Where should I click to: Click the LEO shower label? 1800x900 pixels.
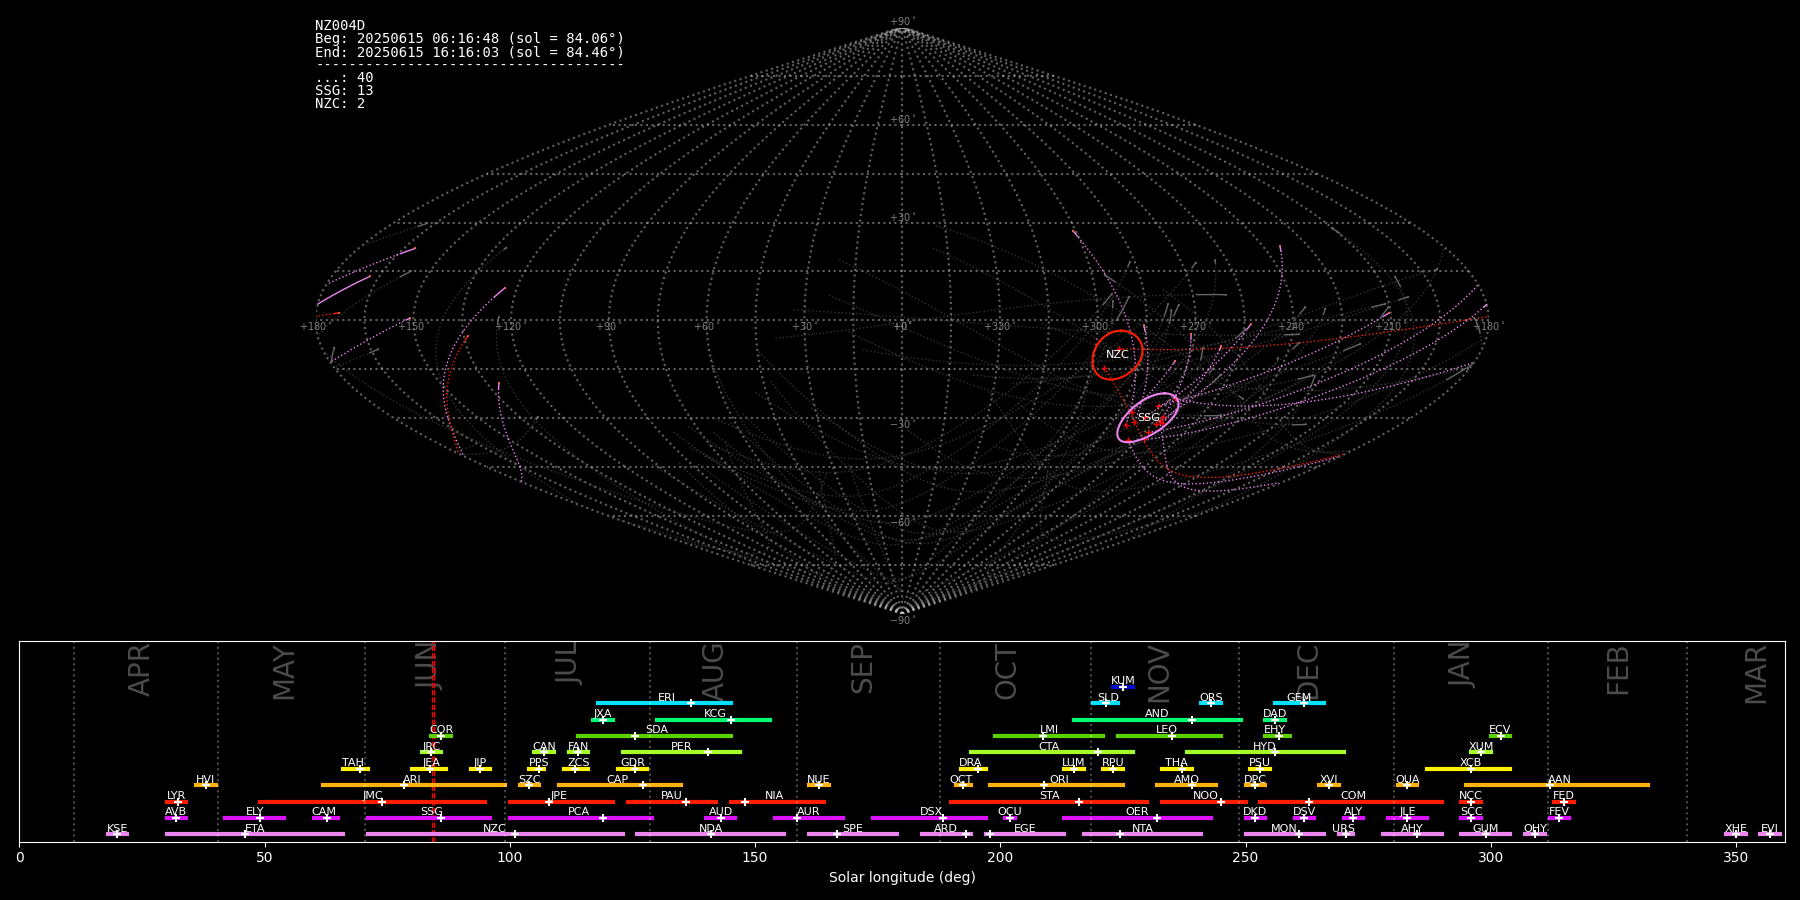[x=1167, y=730]
